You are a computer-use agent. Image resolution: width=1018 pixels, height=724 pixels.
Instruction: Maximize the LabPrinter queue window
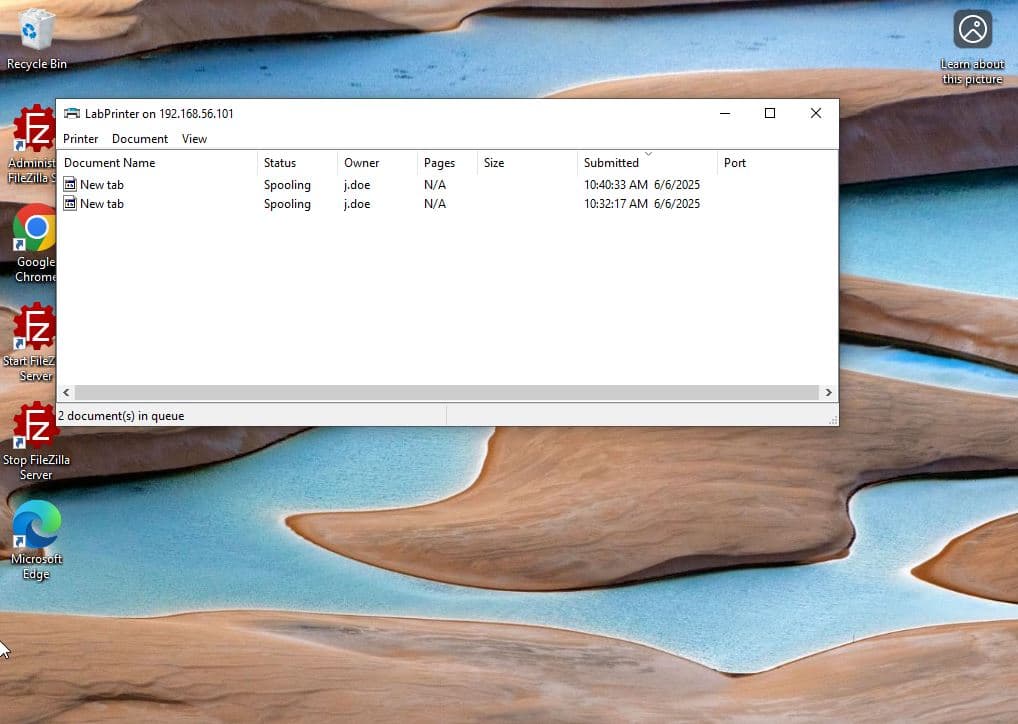(x=770, y=113)
